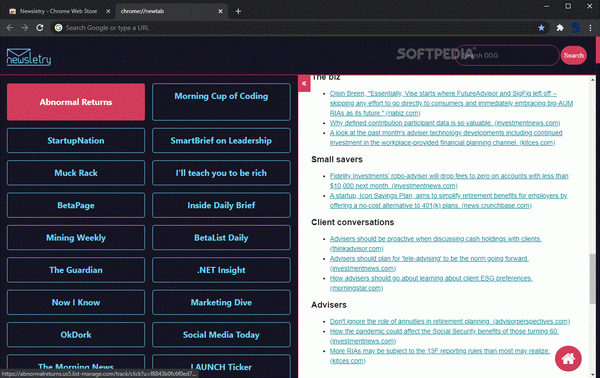This screenshot has height=378, width=600.
Task: Select the Mining Weekly newsletter
Action: (76, 238)
